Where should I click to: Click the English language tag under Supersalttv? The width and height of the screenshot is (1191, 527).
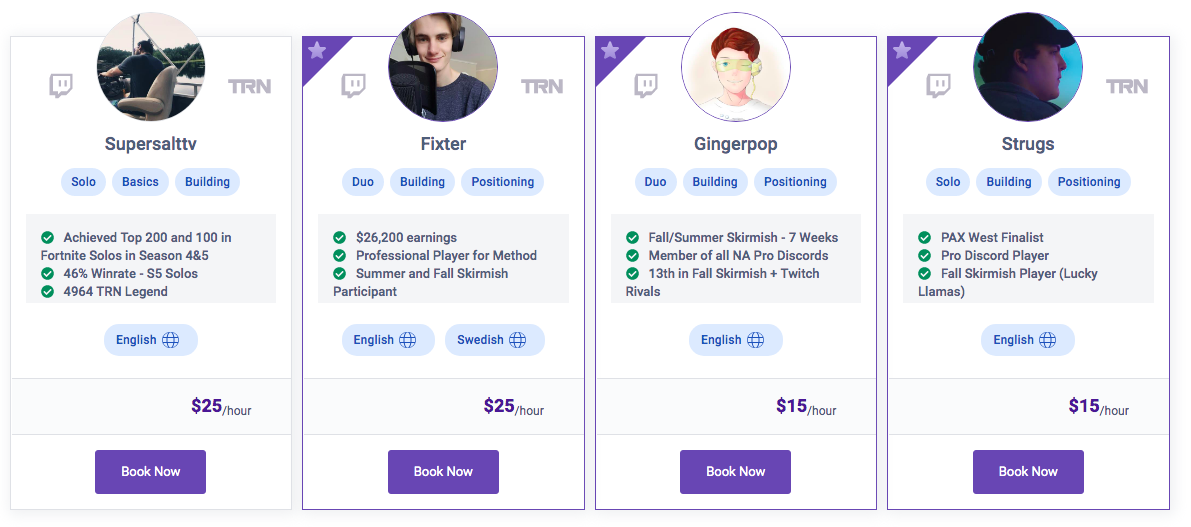[x=150, y=339]
